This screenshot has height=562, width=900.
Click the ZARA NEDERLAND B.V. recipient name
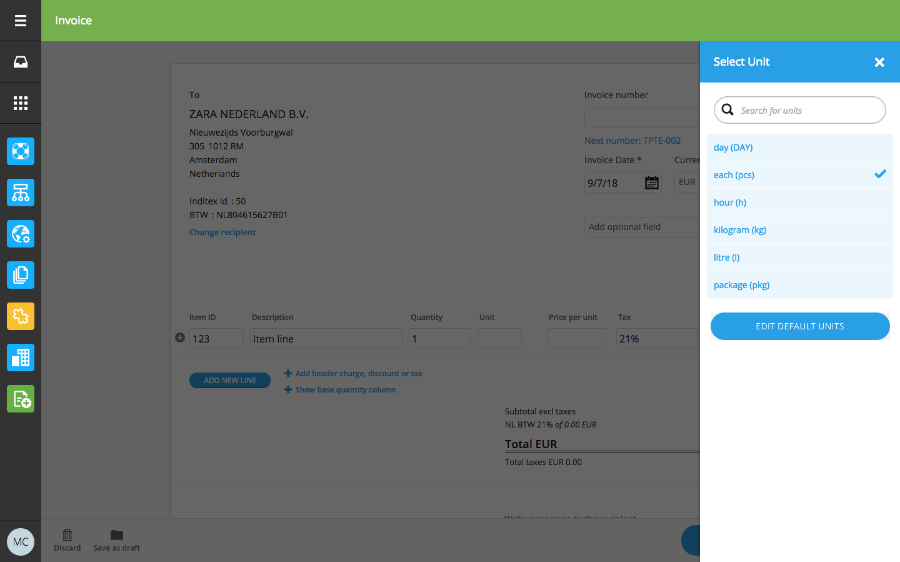pos(249,114)
